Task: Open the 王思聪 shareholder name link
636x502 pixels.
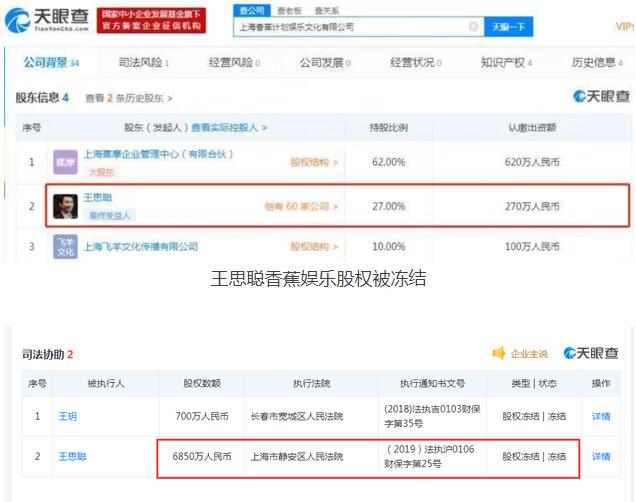Action: (x=98, y=198)
